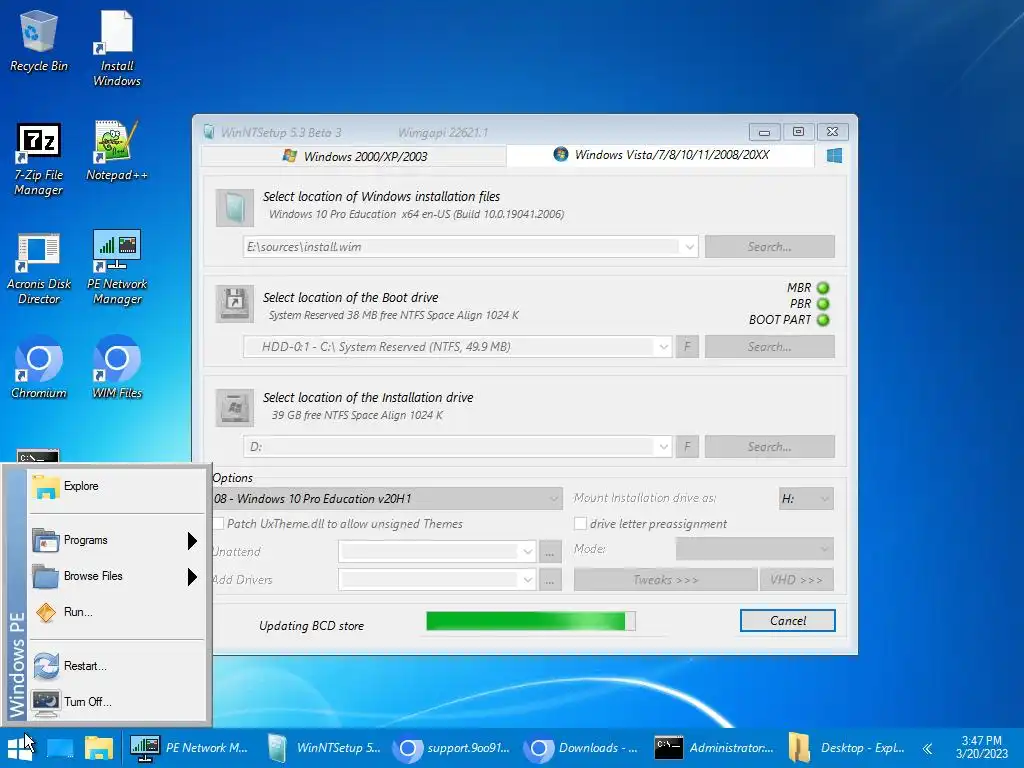This screenshot has height=768, width=1024.
Task: Click Search for Boot drive
Action: point(769,347)
